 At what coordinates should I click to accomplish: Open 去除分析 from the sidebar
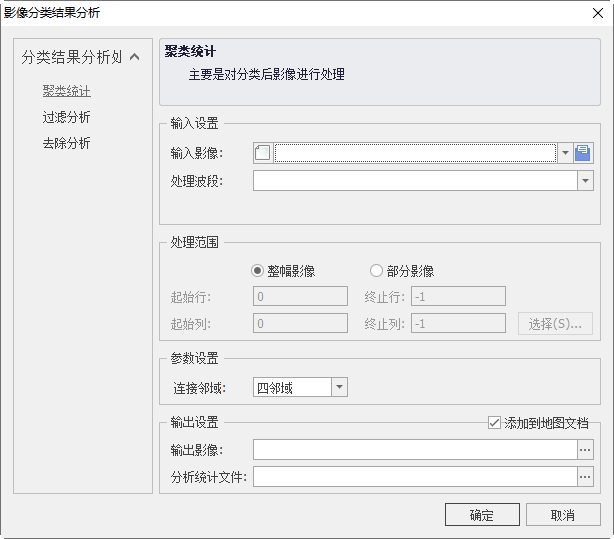[x=66, y=143]
